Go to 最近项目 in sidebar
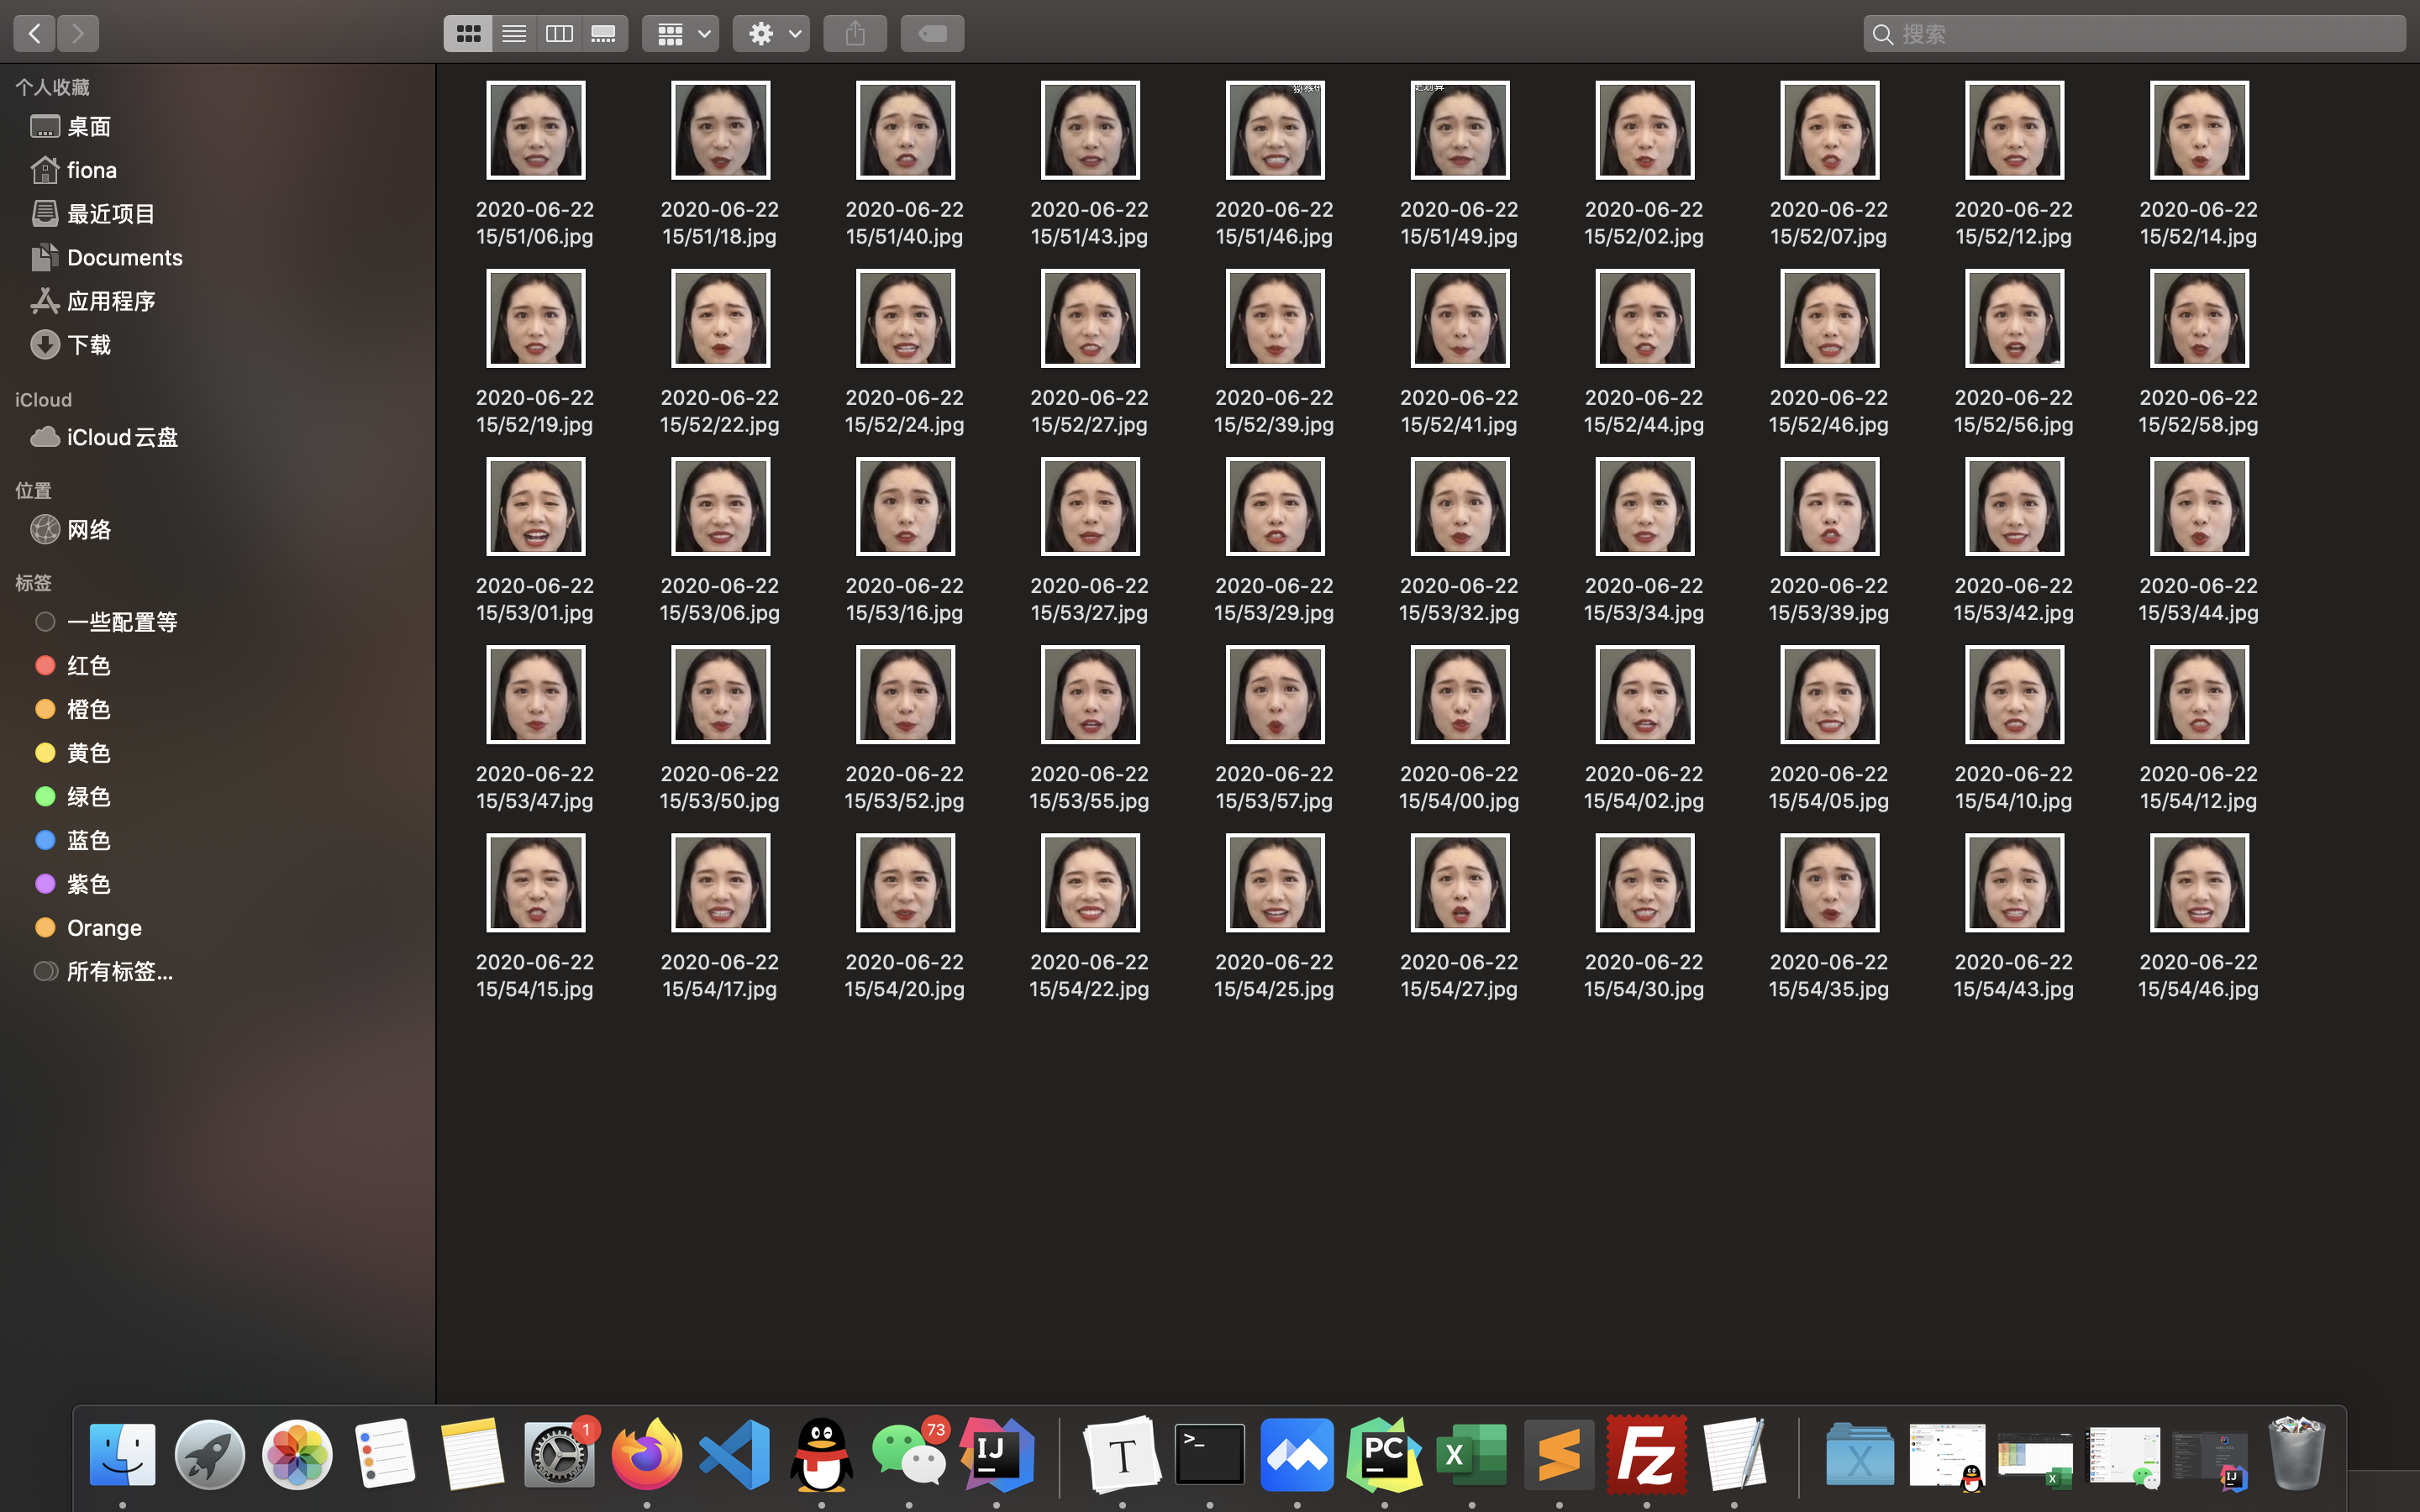The width and height of the screenshot is (2420, 1512). (110, 214)
